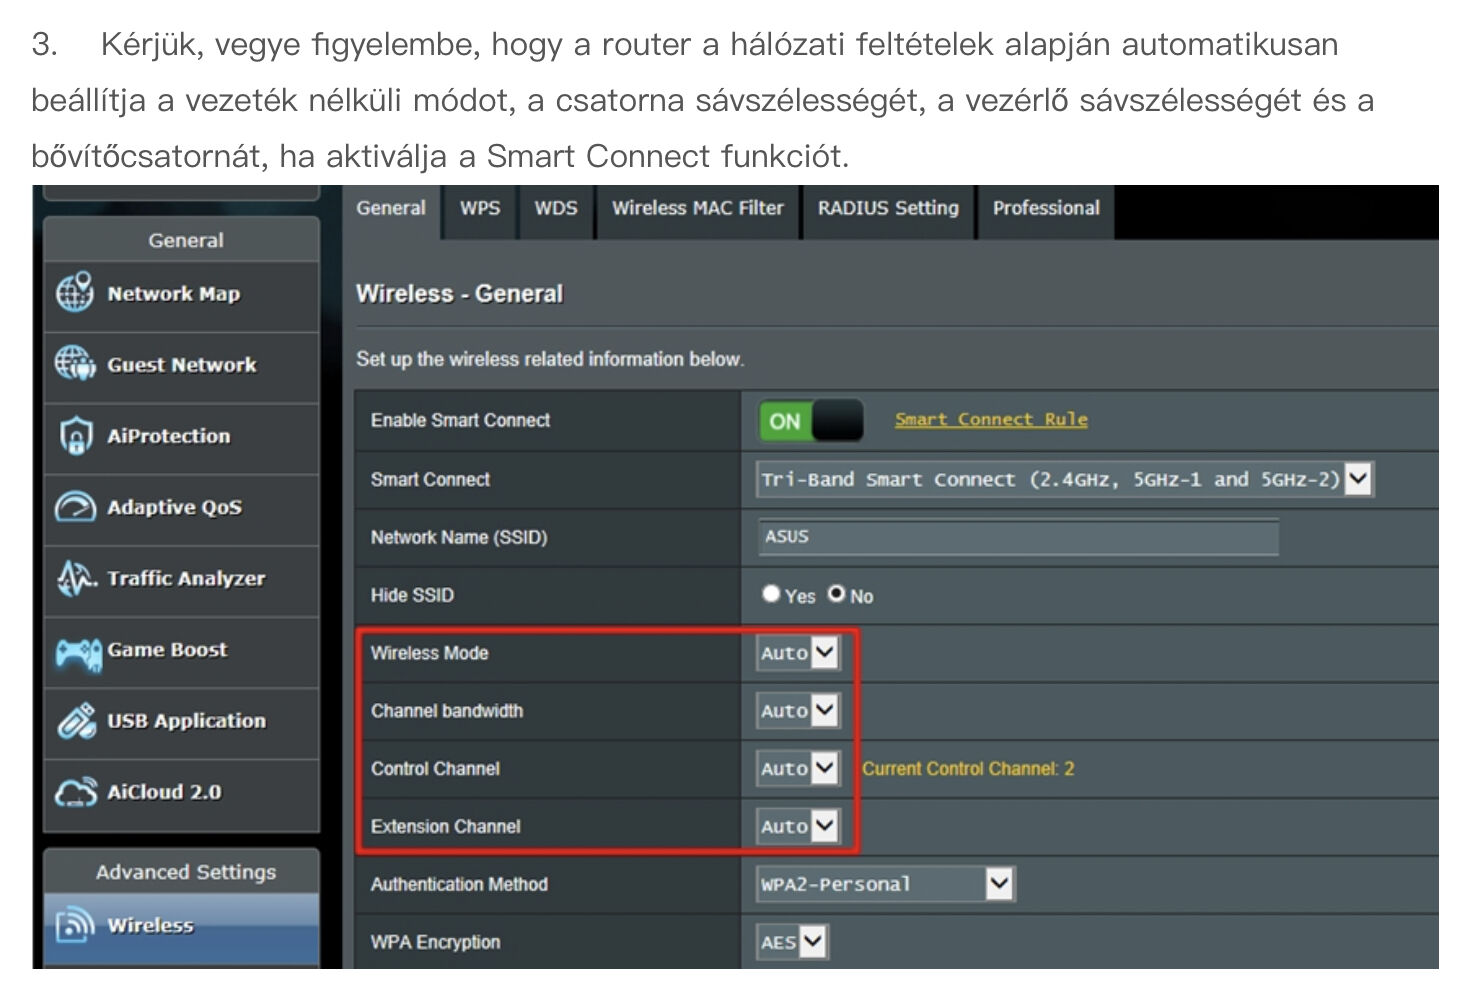The image size is (1477, 992).
Task: Open the Smart Connect Rule link
Action: (991, 420)
